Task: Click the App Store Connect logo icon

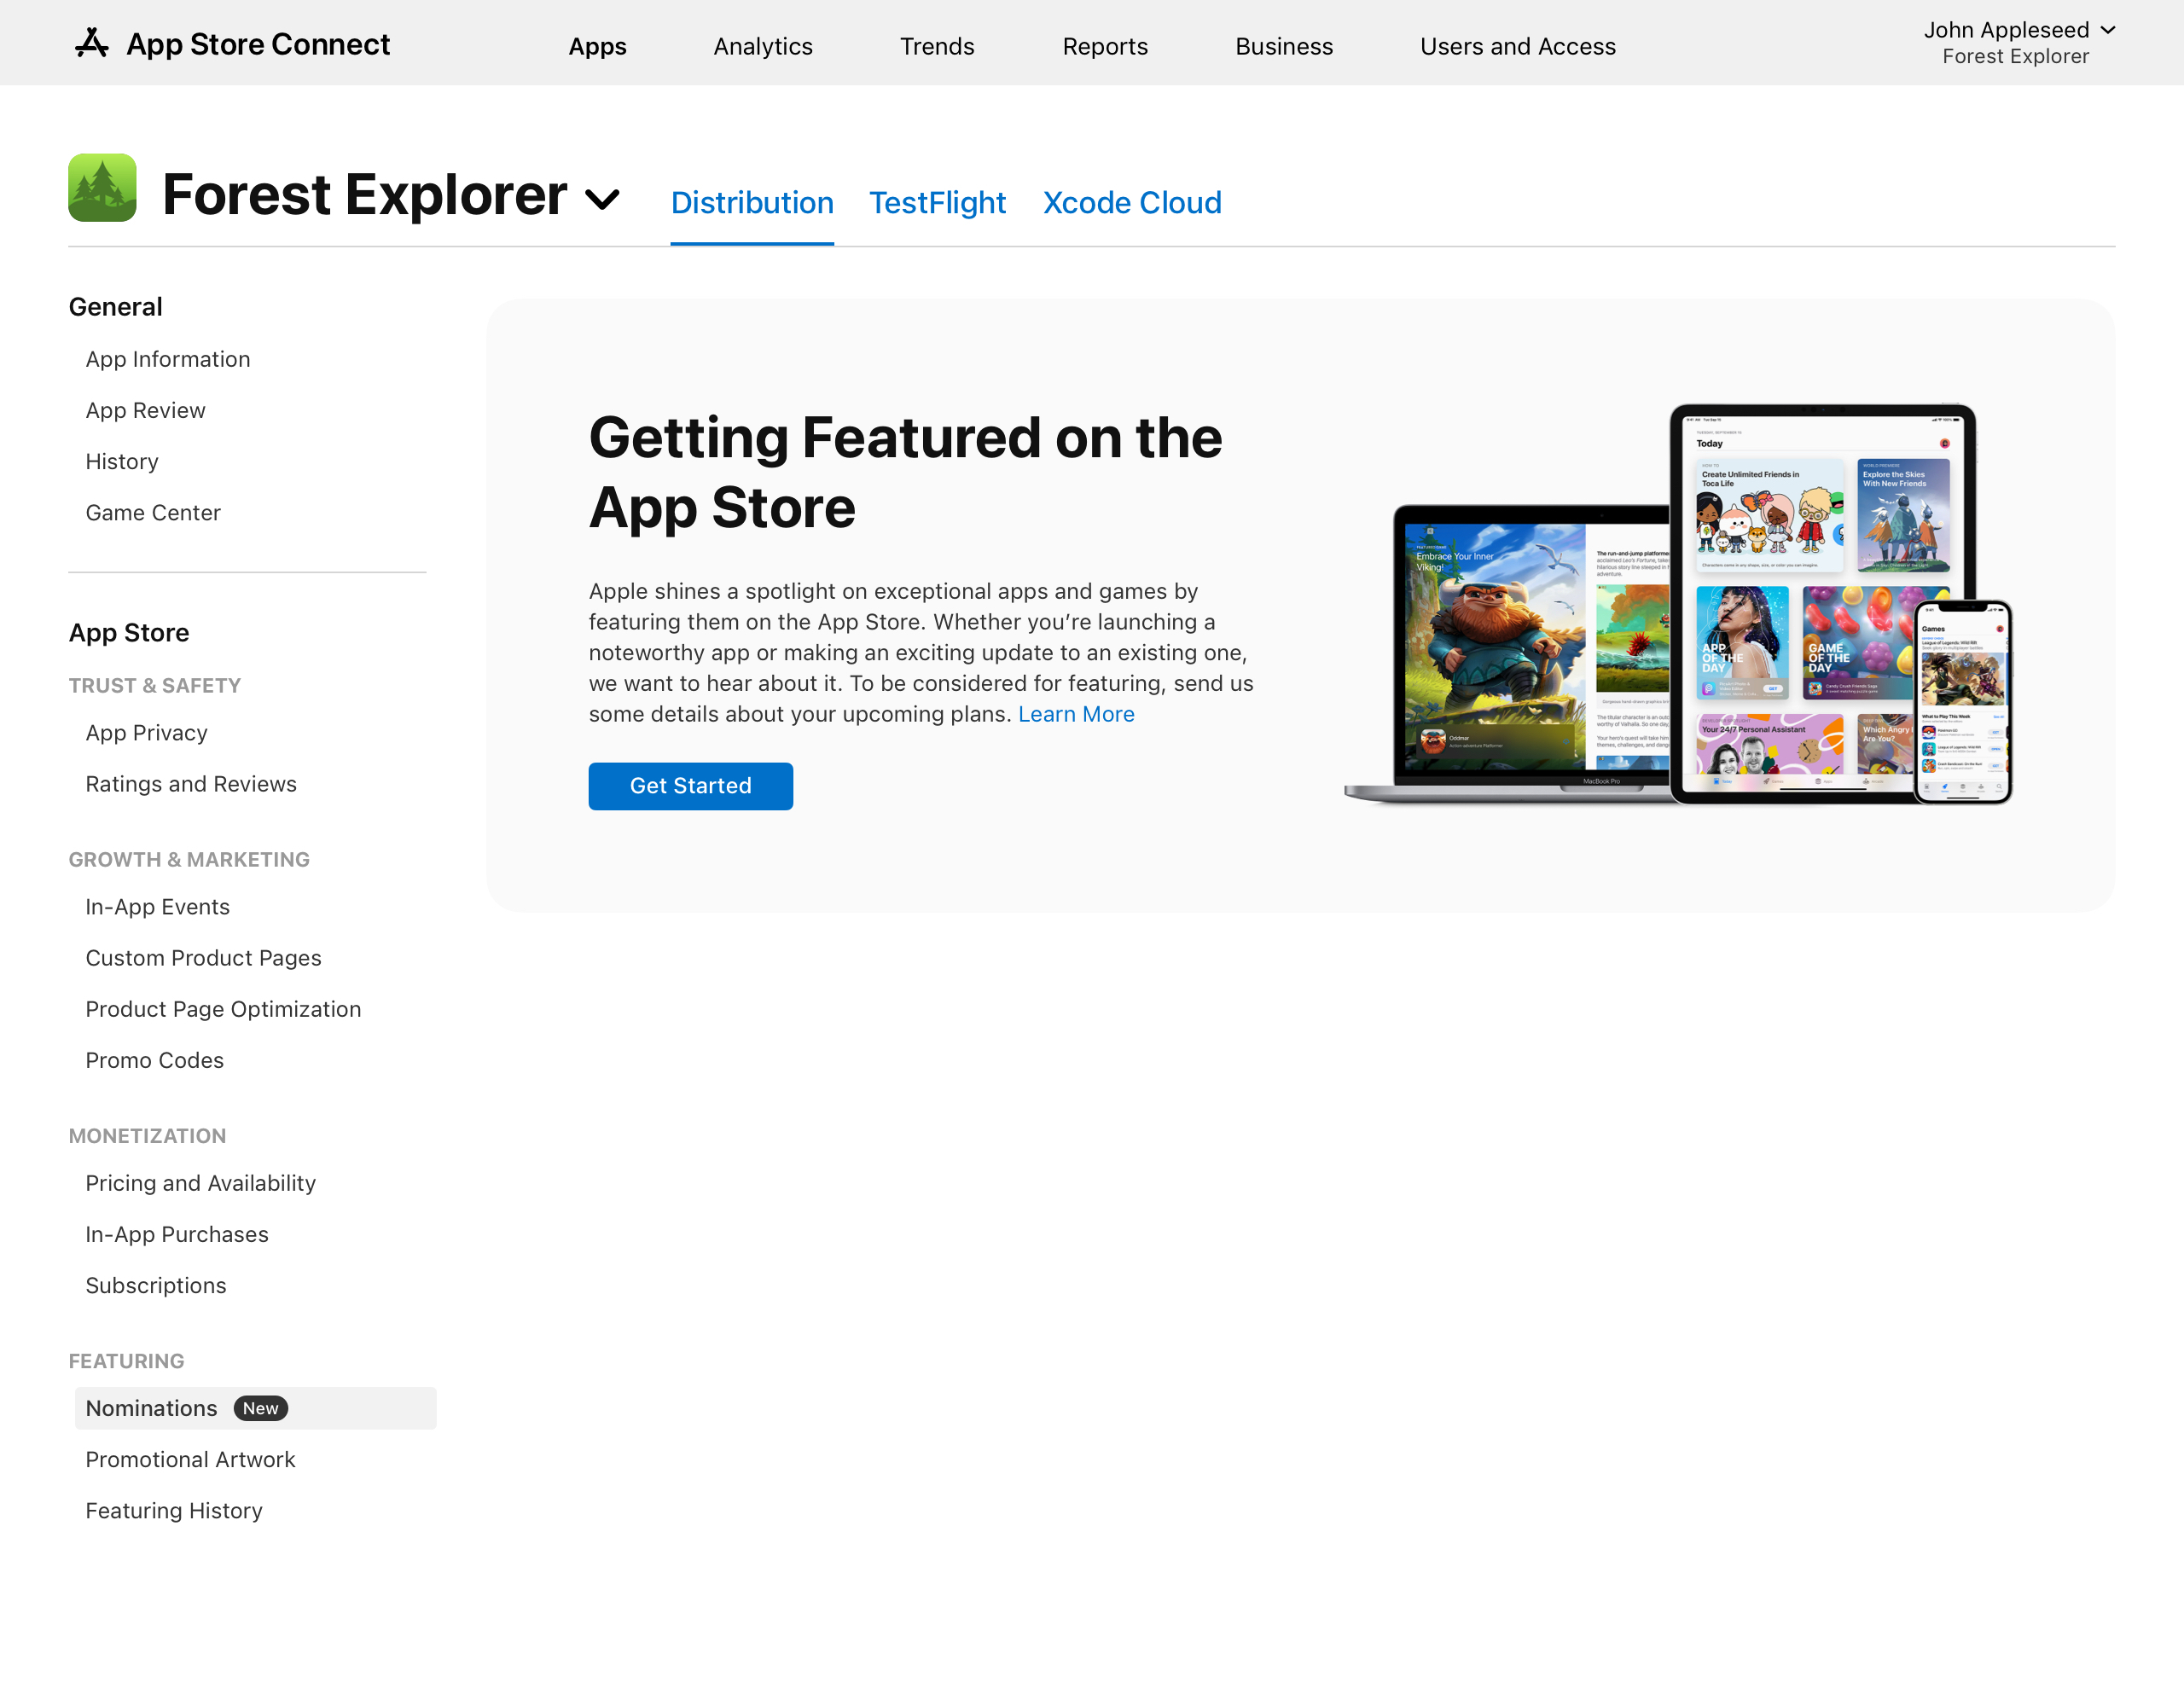Action: point(90,44)
